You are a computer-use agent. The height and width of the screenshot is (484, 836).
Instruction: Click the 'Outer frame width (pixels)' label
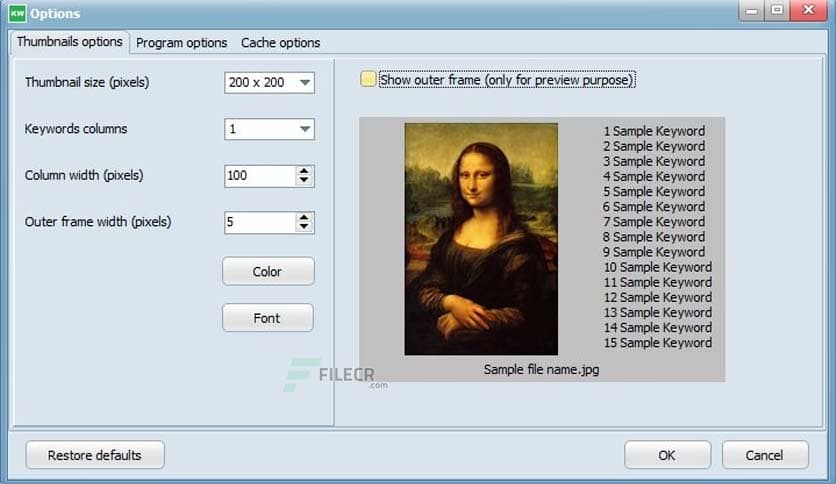click(98, 222)
